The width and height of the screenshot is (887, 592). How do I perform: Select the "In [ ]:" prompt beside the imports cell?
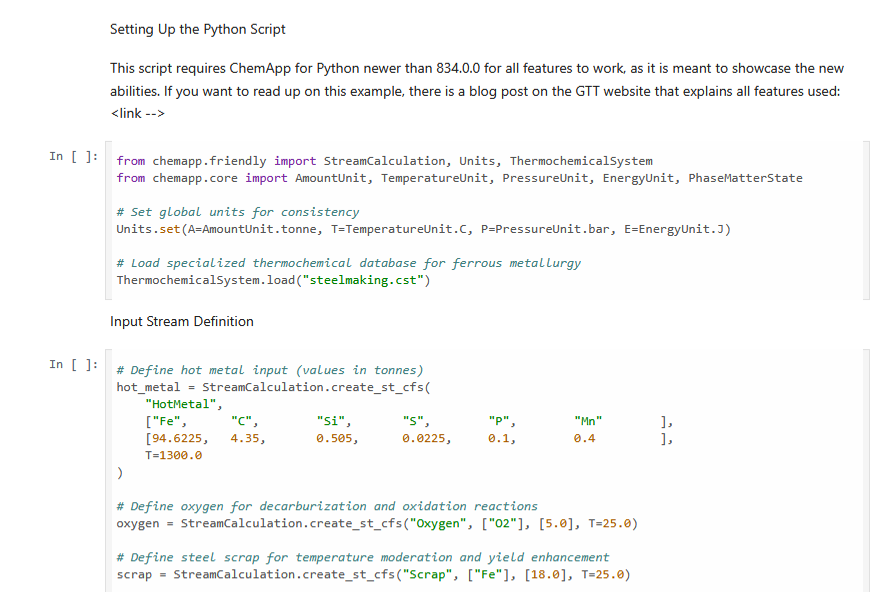click(74, 156)
